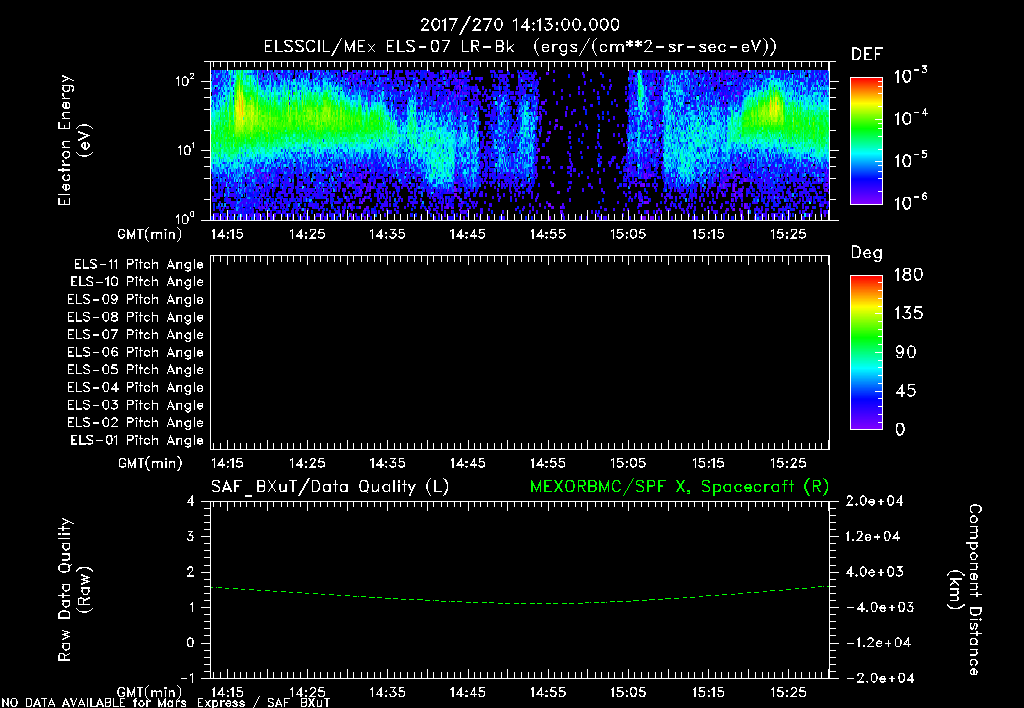This screenshot has width=1024, height=708.
Task: Click the ELS-10 Pitch Angle row label
Action: [136, 282]
